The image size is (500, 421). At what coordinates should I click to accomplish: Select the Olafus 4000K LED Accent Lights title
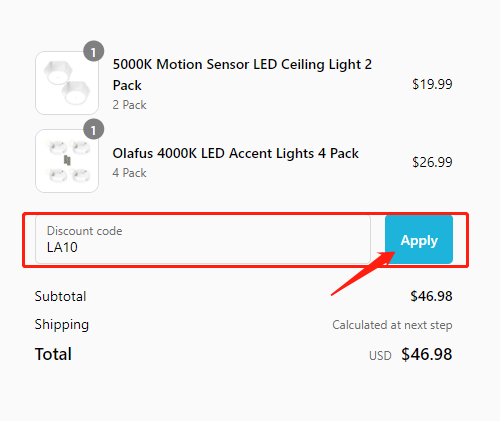[235, 153]
